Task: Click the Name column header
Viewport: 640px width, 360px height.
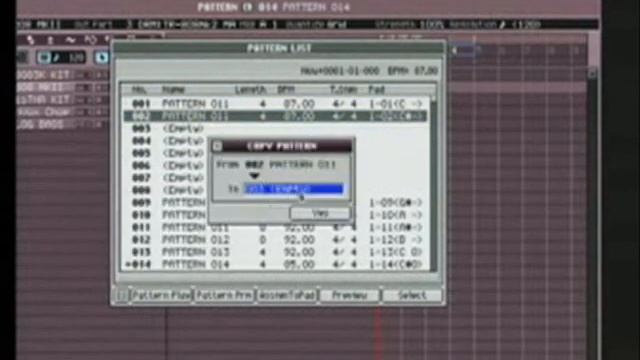Action: [173, 89]
